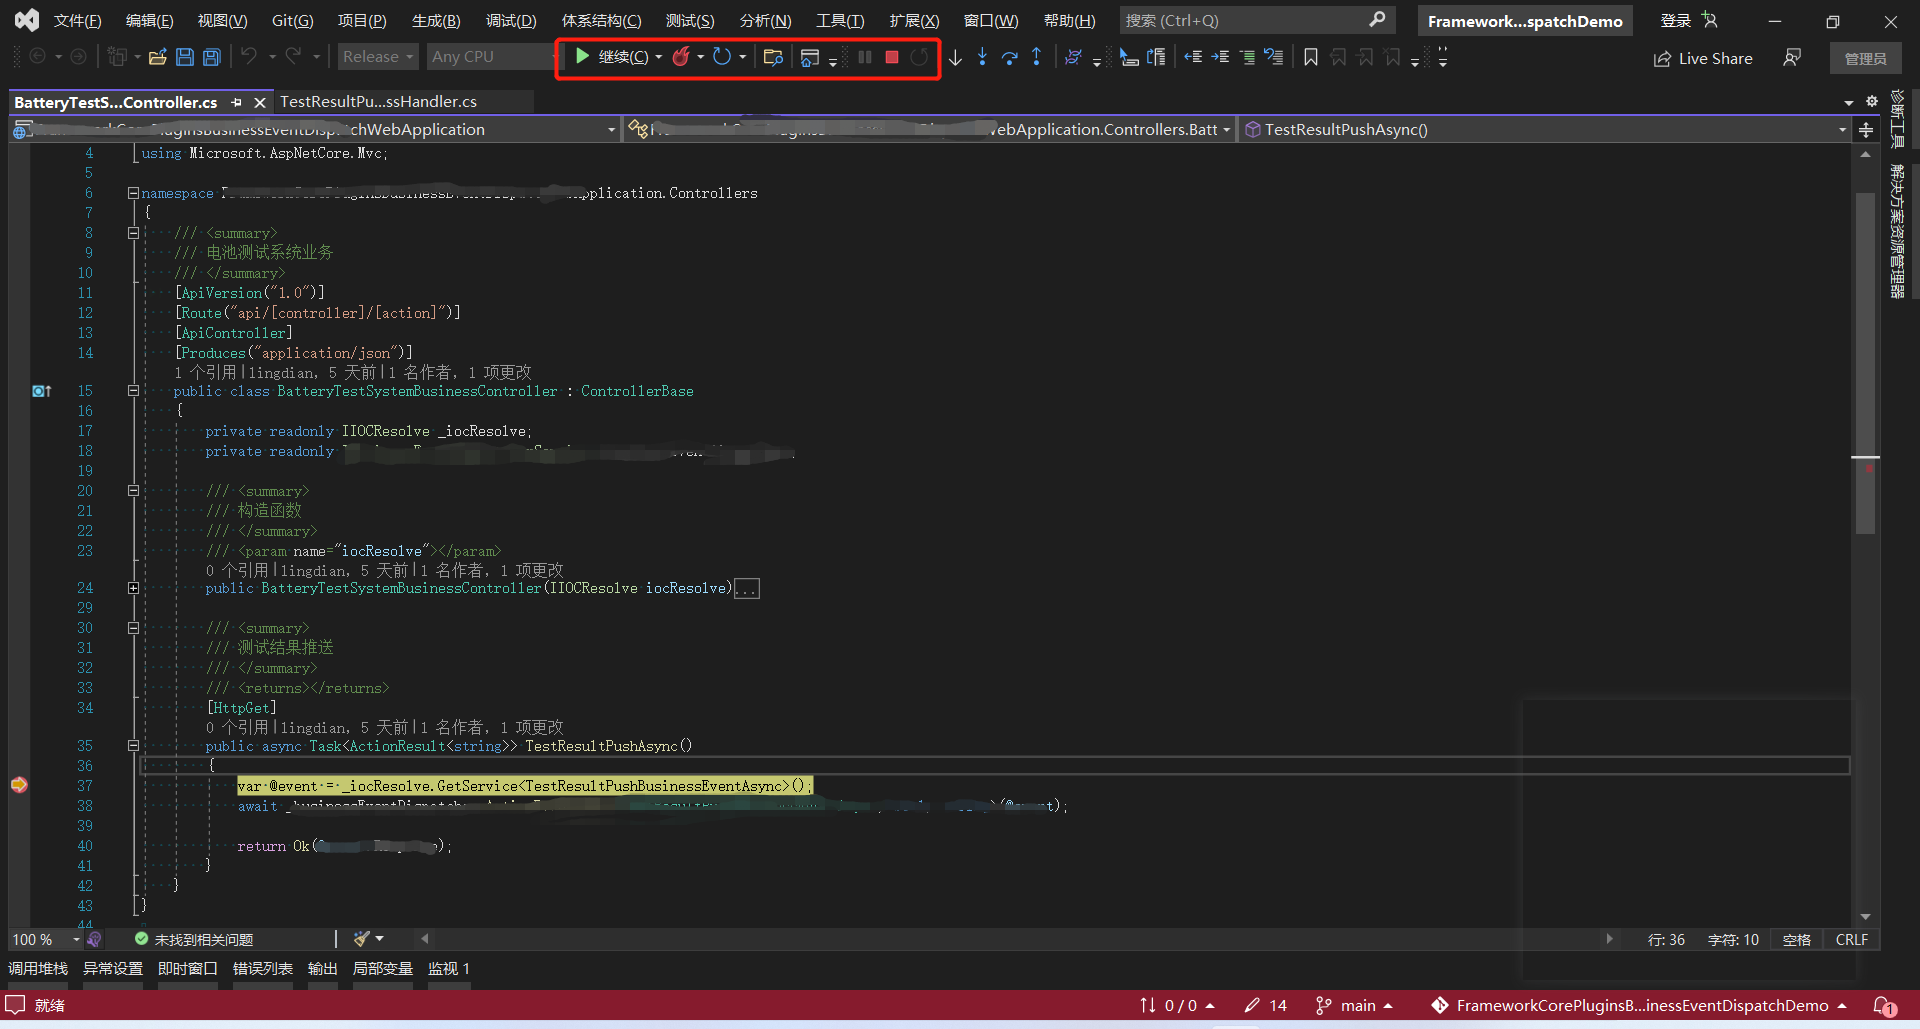
Task: Click the inheritance margin icon at line 15
Action: tap(41, 391)
